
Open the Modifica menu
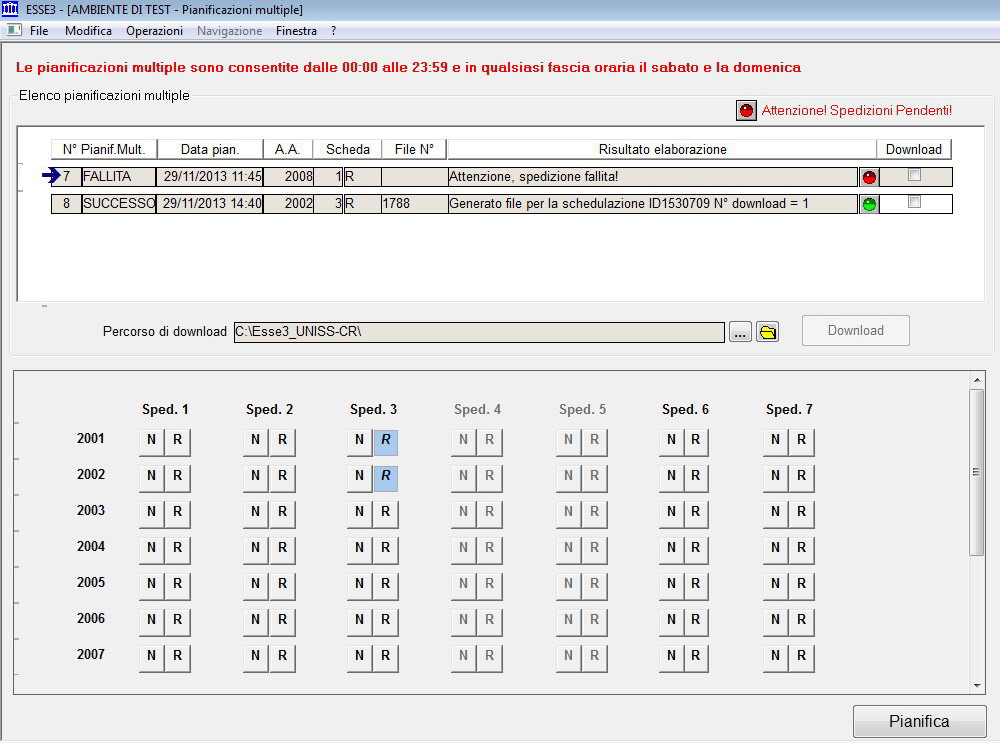coord(88,31)
